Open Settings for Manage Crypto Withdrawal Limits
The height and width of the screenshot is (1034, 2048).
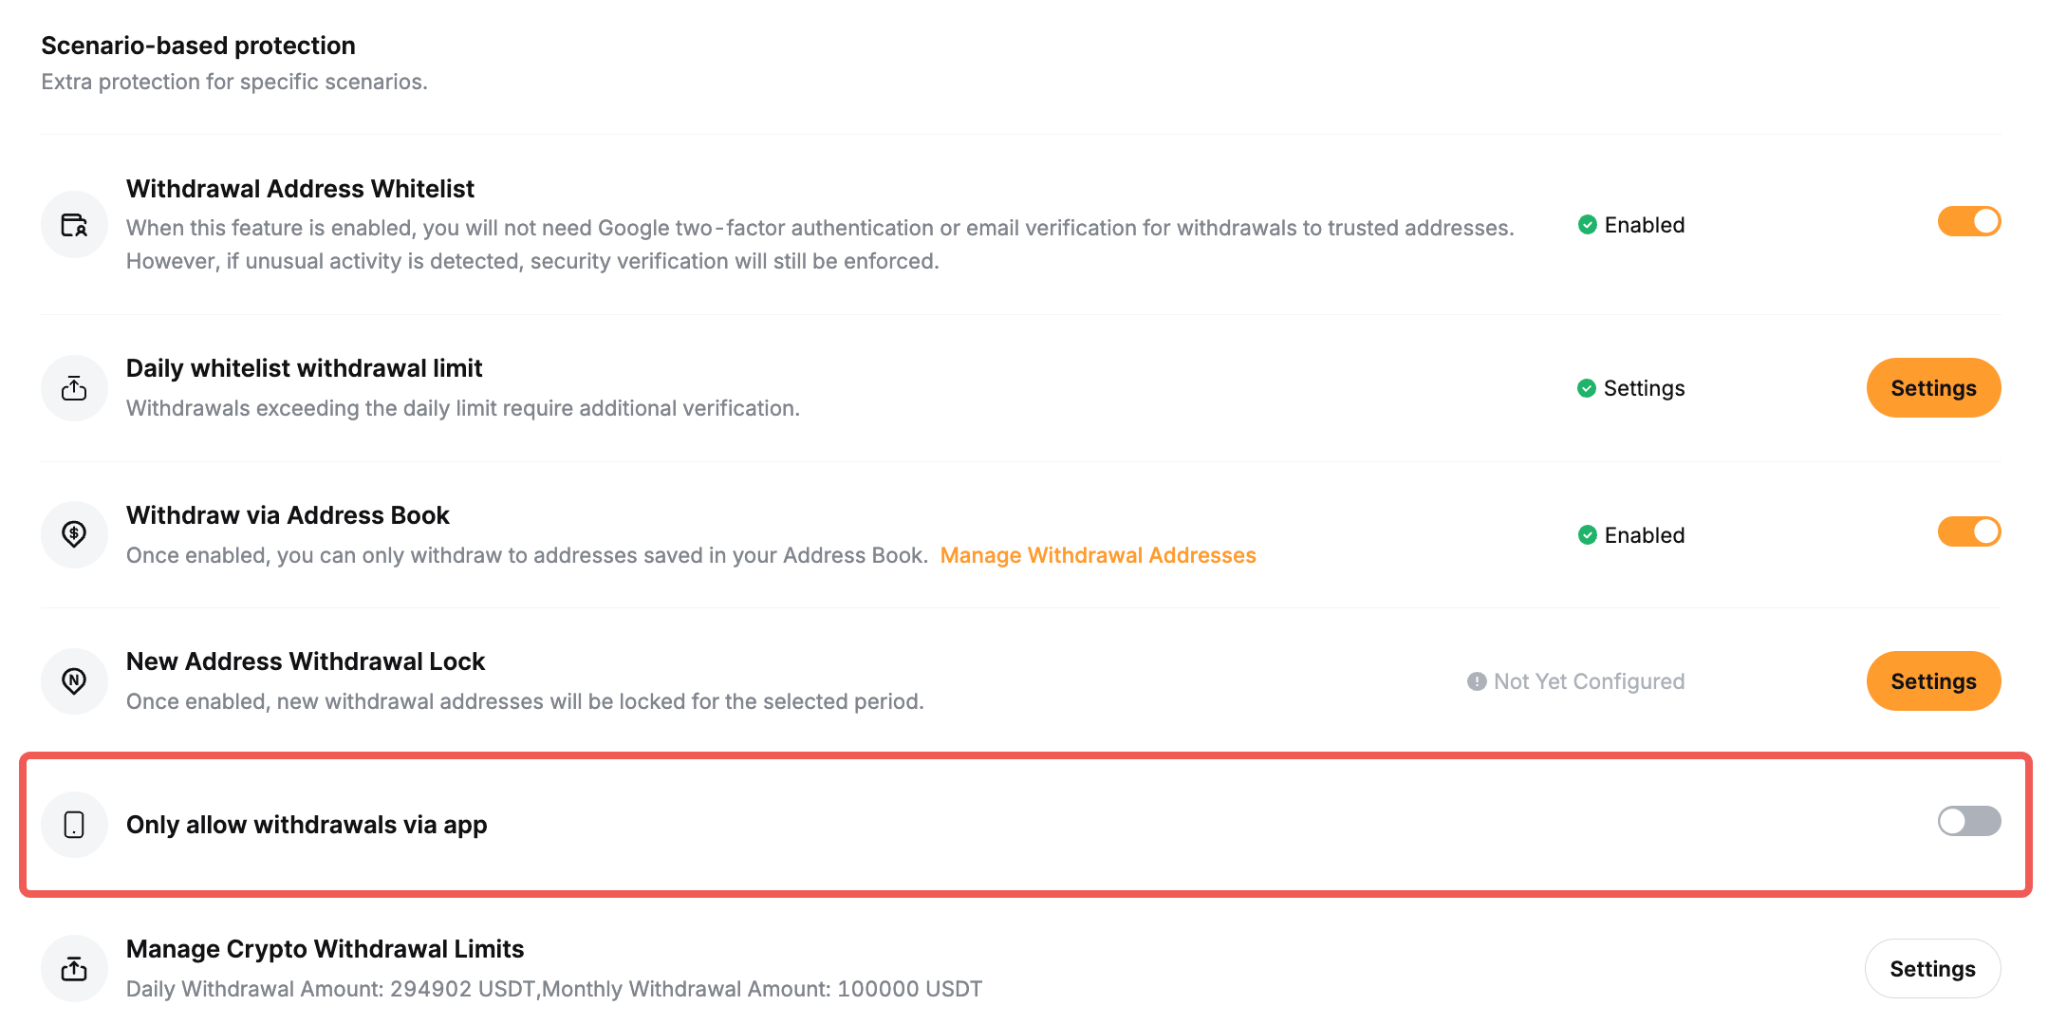(1932, 968)
